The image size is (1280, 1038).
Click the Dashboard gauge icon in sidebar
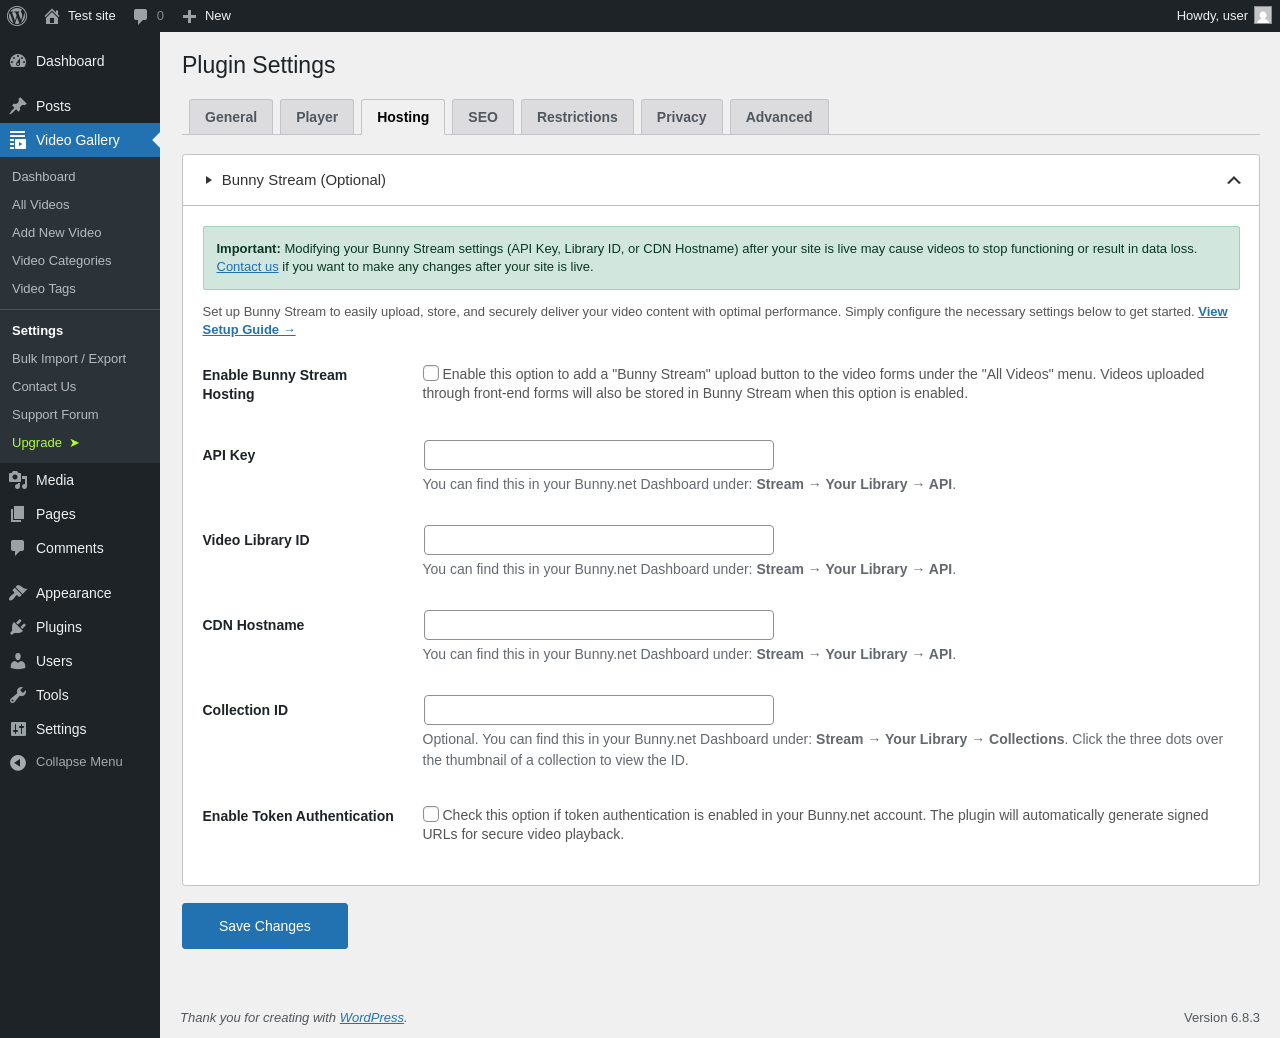point(18,61)
